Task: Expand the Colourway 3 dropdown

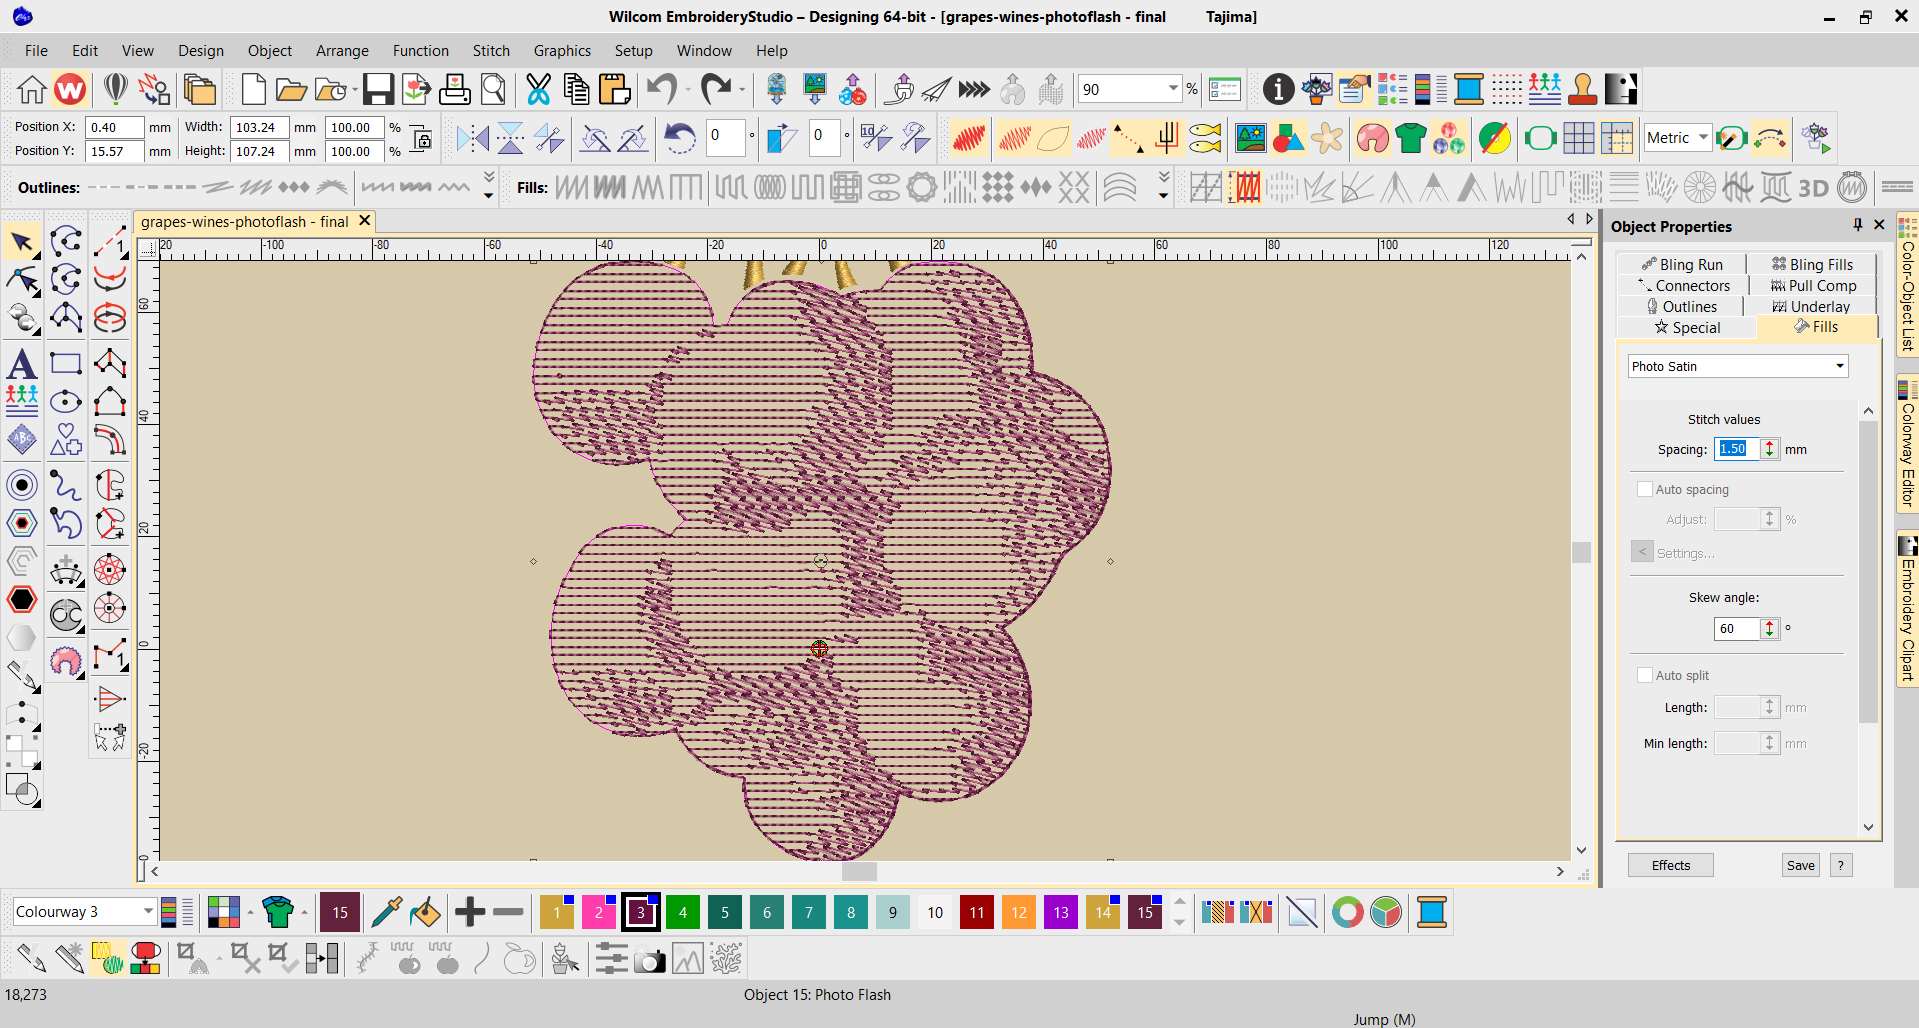Action: [x=148, y=911]
